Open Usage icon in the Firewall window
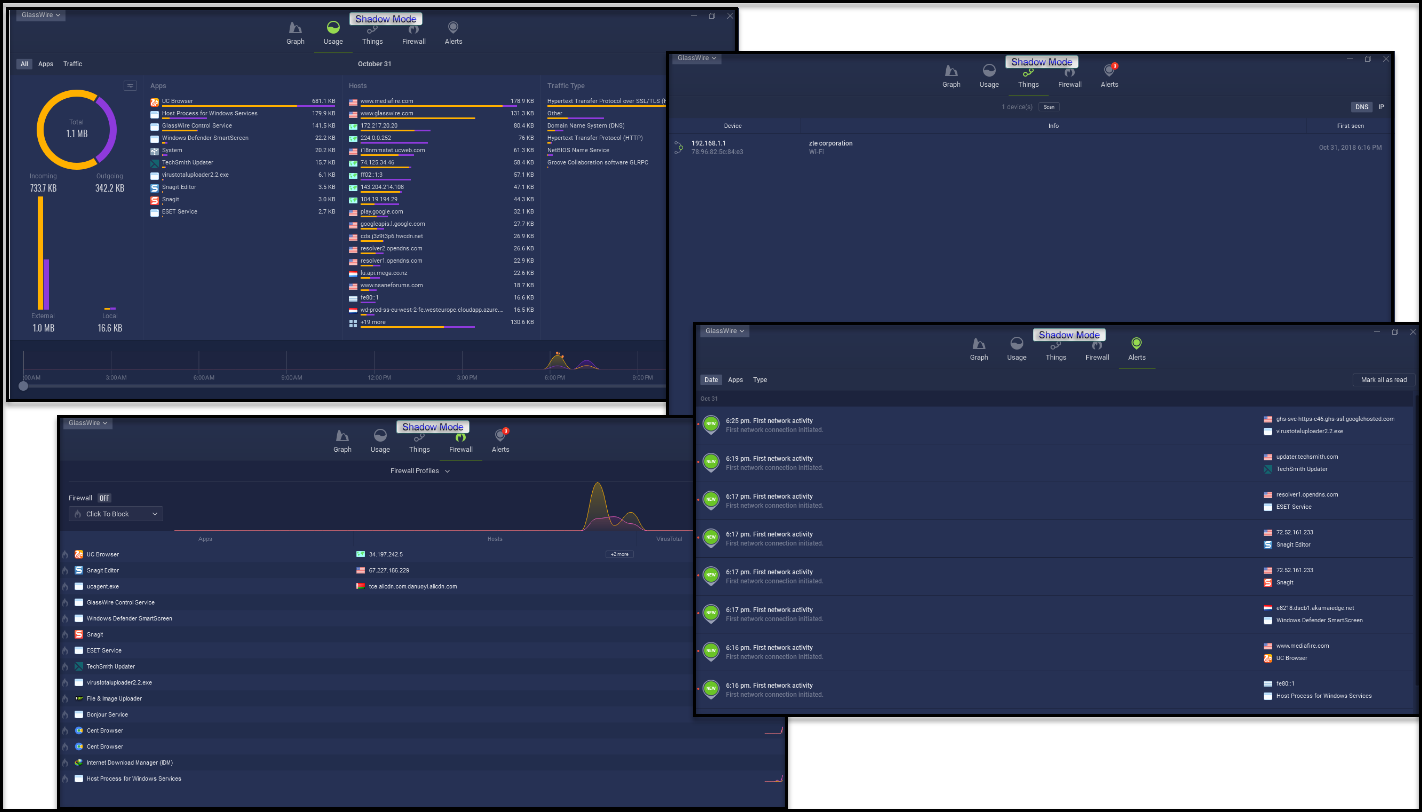Image resolution: width=1422 pixels, height=812 pixels. coord(380,436)
